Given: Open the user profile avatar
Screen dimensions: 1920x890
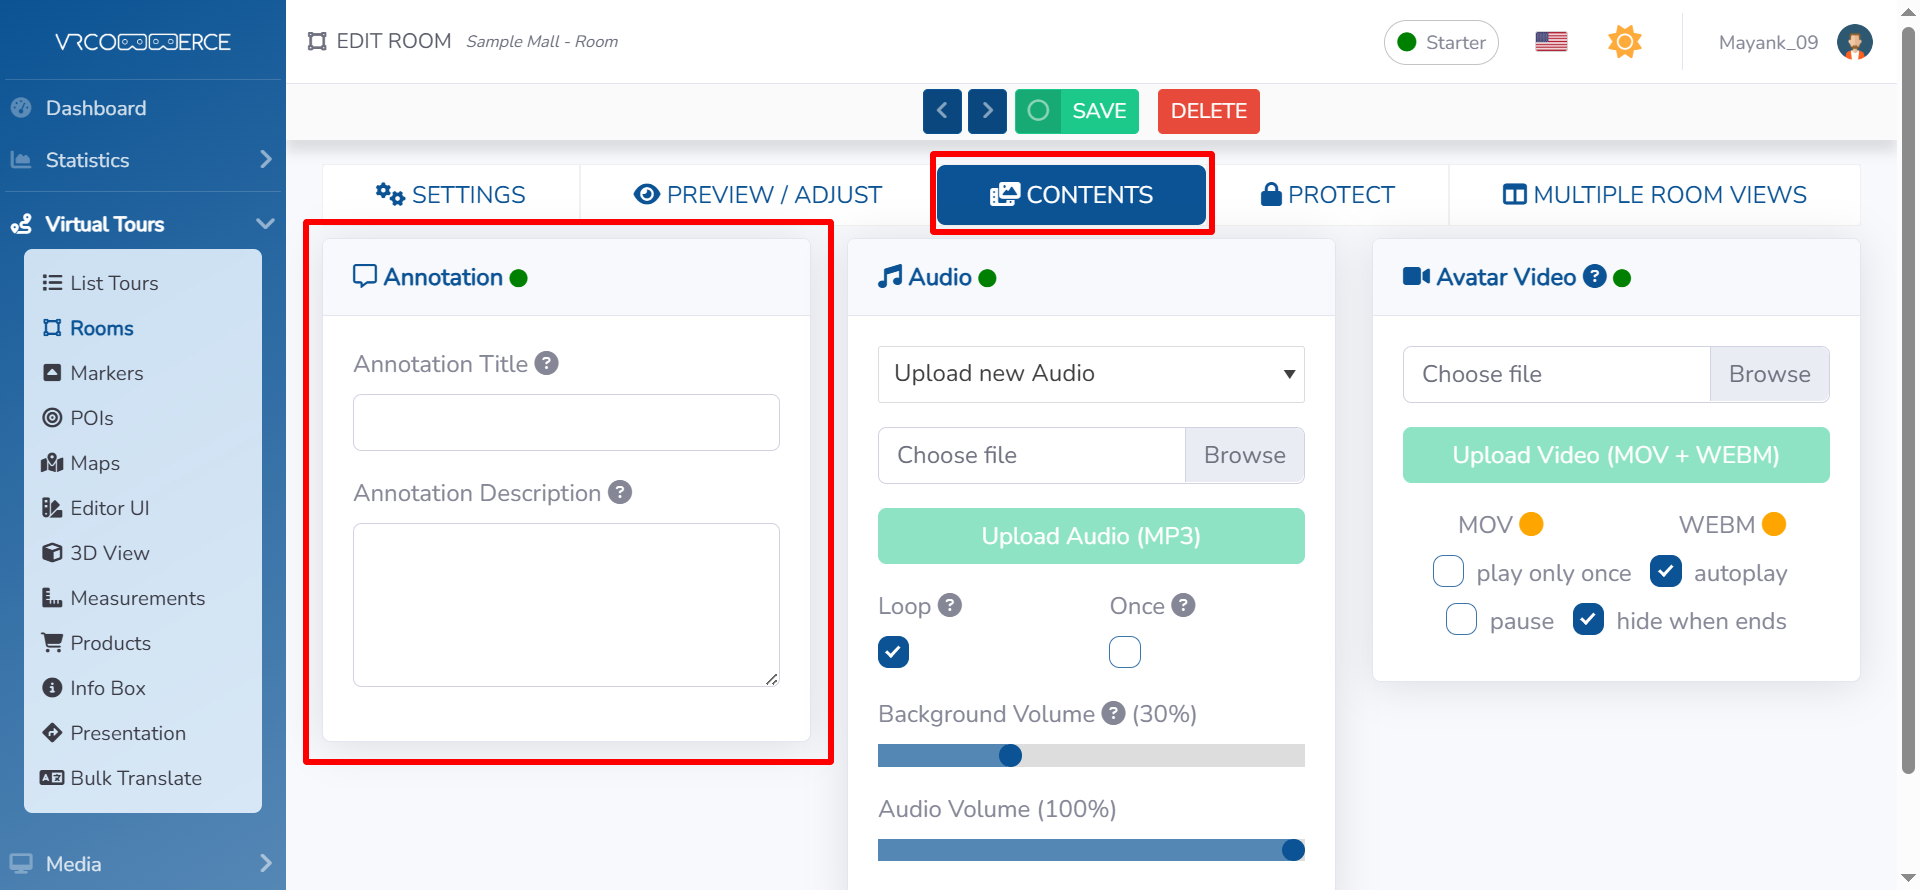Looking at the screenshot, I should (x=1854, y=42).
